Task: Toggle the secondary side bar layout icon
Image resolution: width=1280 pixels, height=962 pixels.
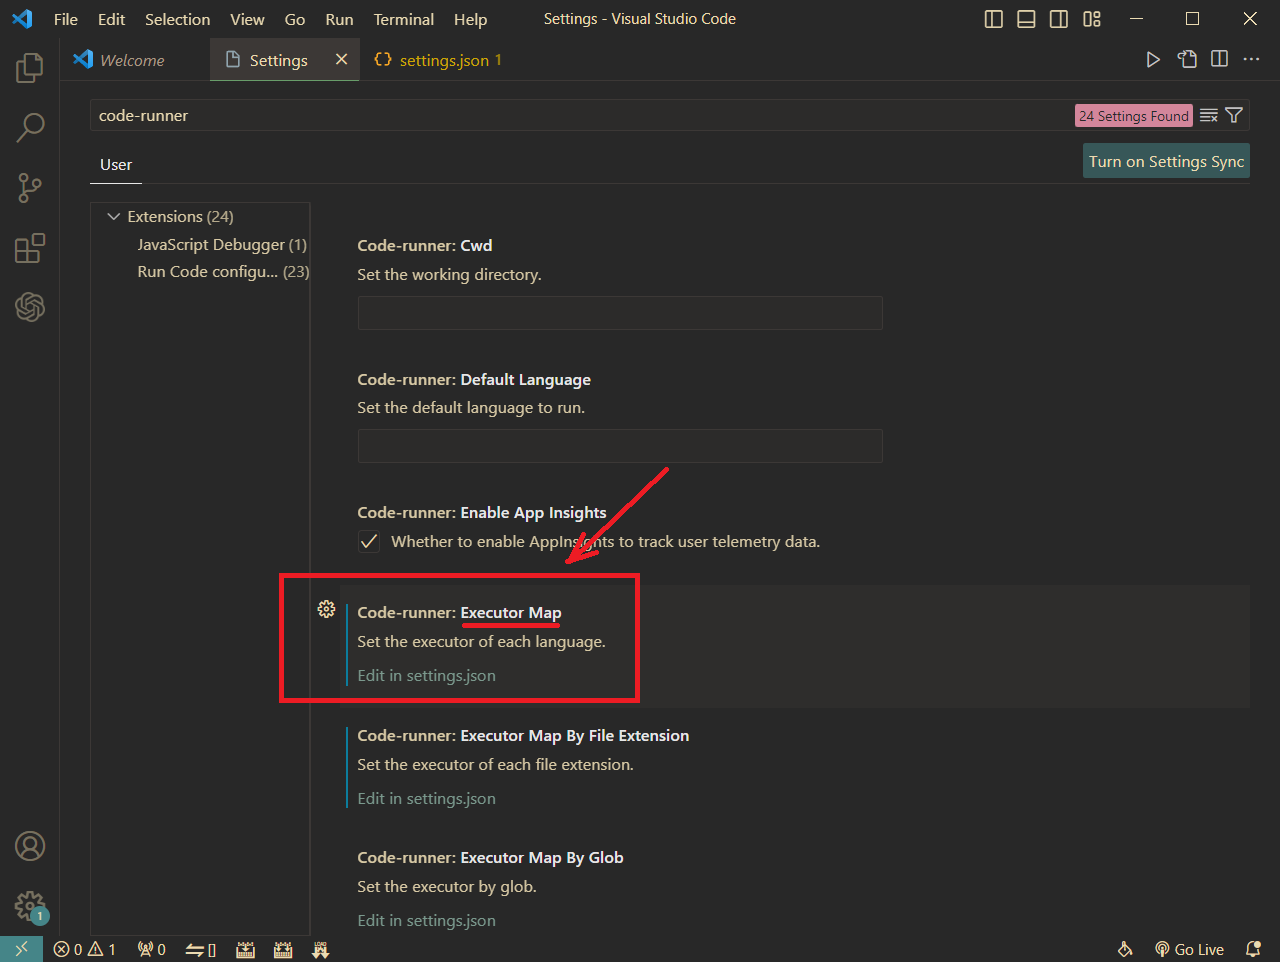Action: [x=1059, y=19]
